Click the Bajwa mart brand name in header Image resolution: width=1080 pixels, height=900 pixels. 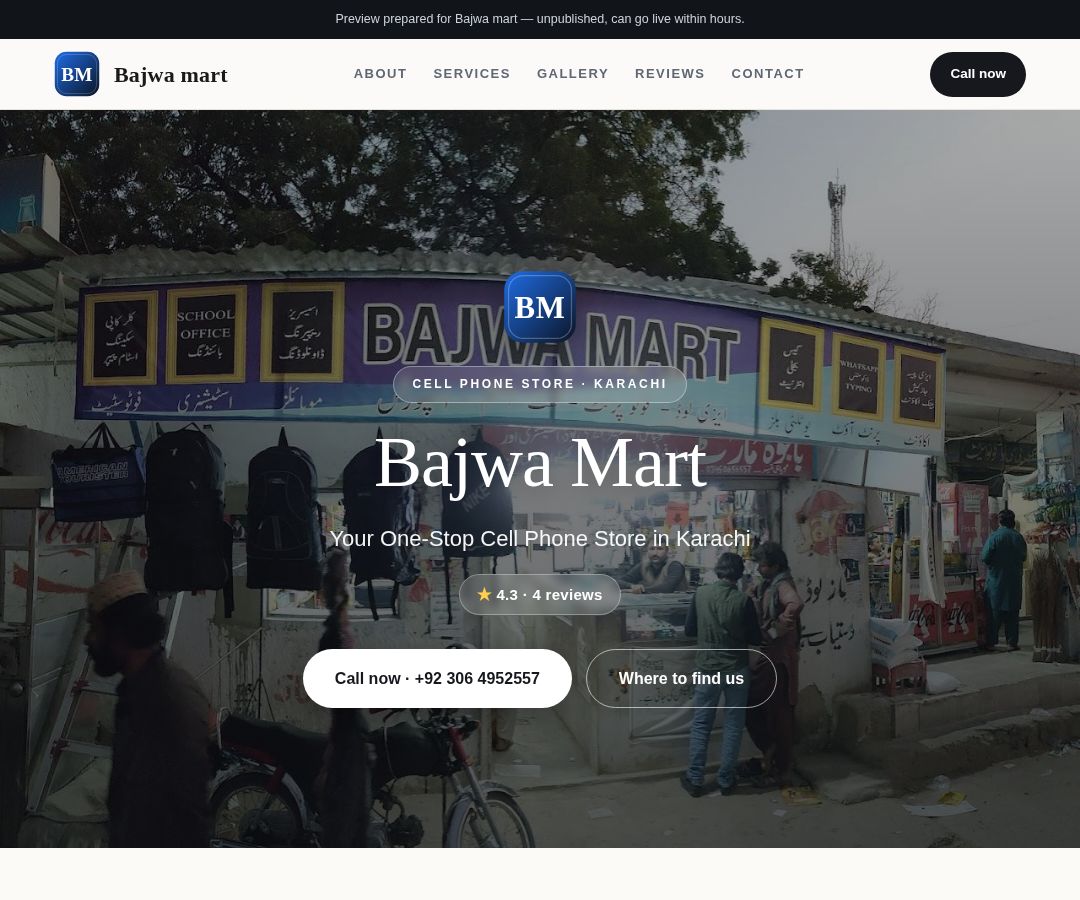coord(170,74)
